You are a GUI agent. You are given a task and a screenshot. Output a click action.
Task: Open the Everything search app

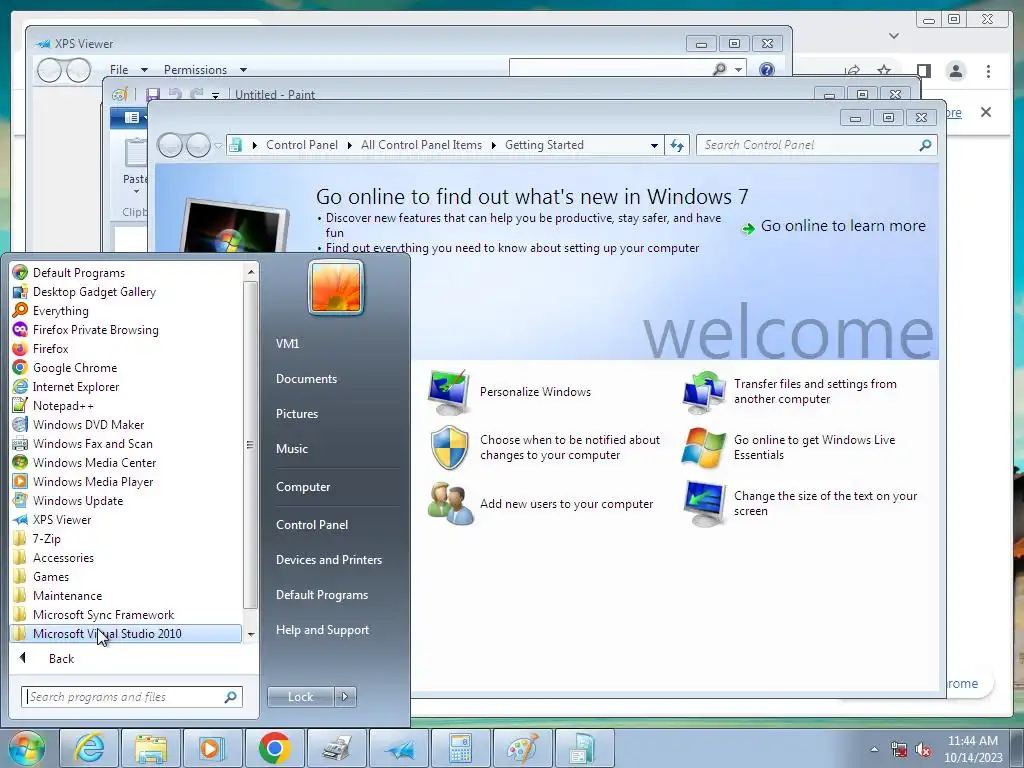click(x=61, y=311)
